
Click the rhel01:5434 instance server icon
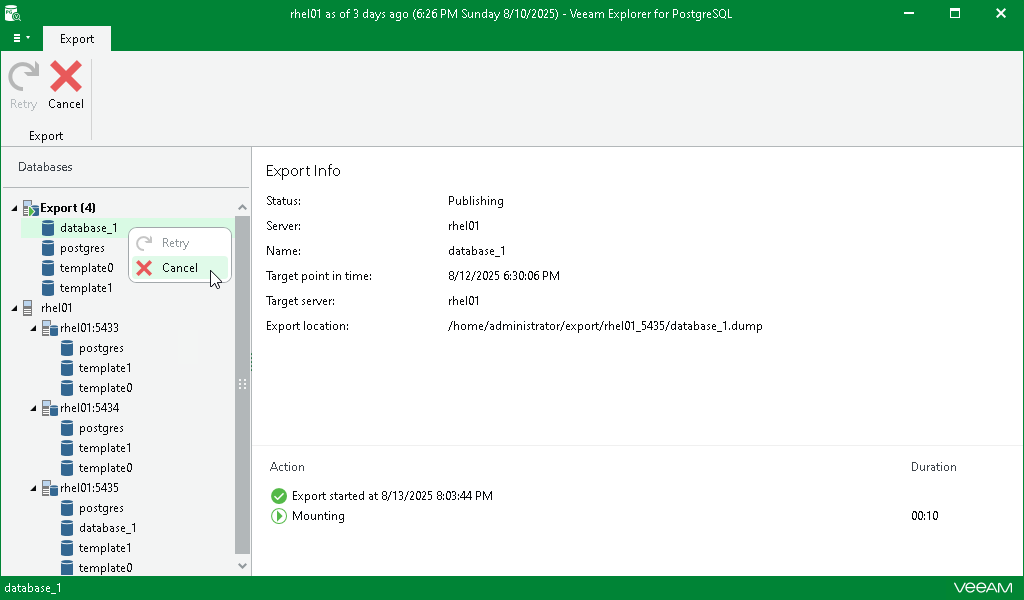50,408
